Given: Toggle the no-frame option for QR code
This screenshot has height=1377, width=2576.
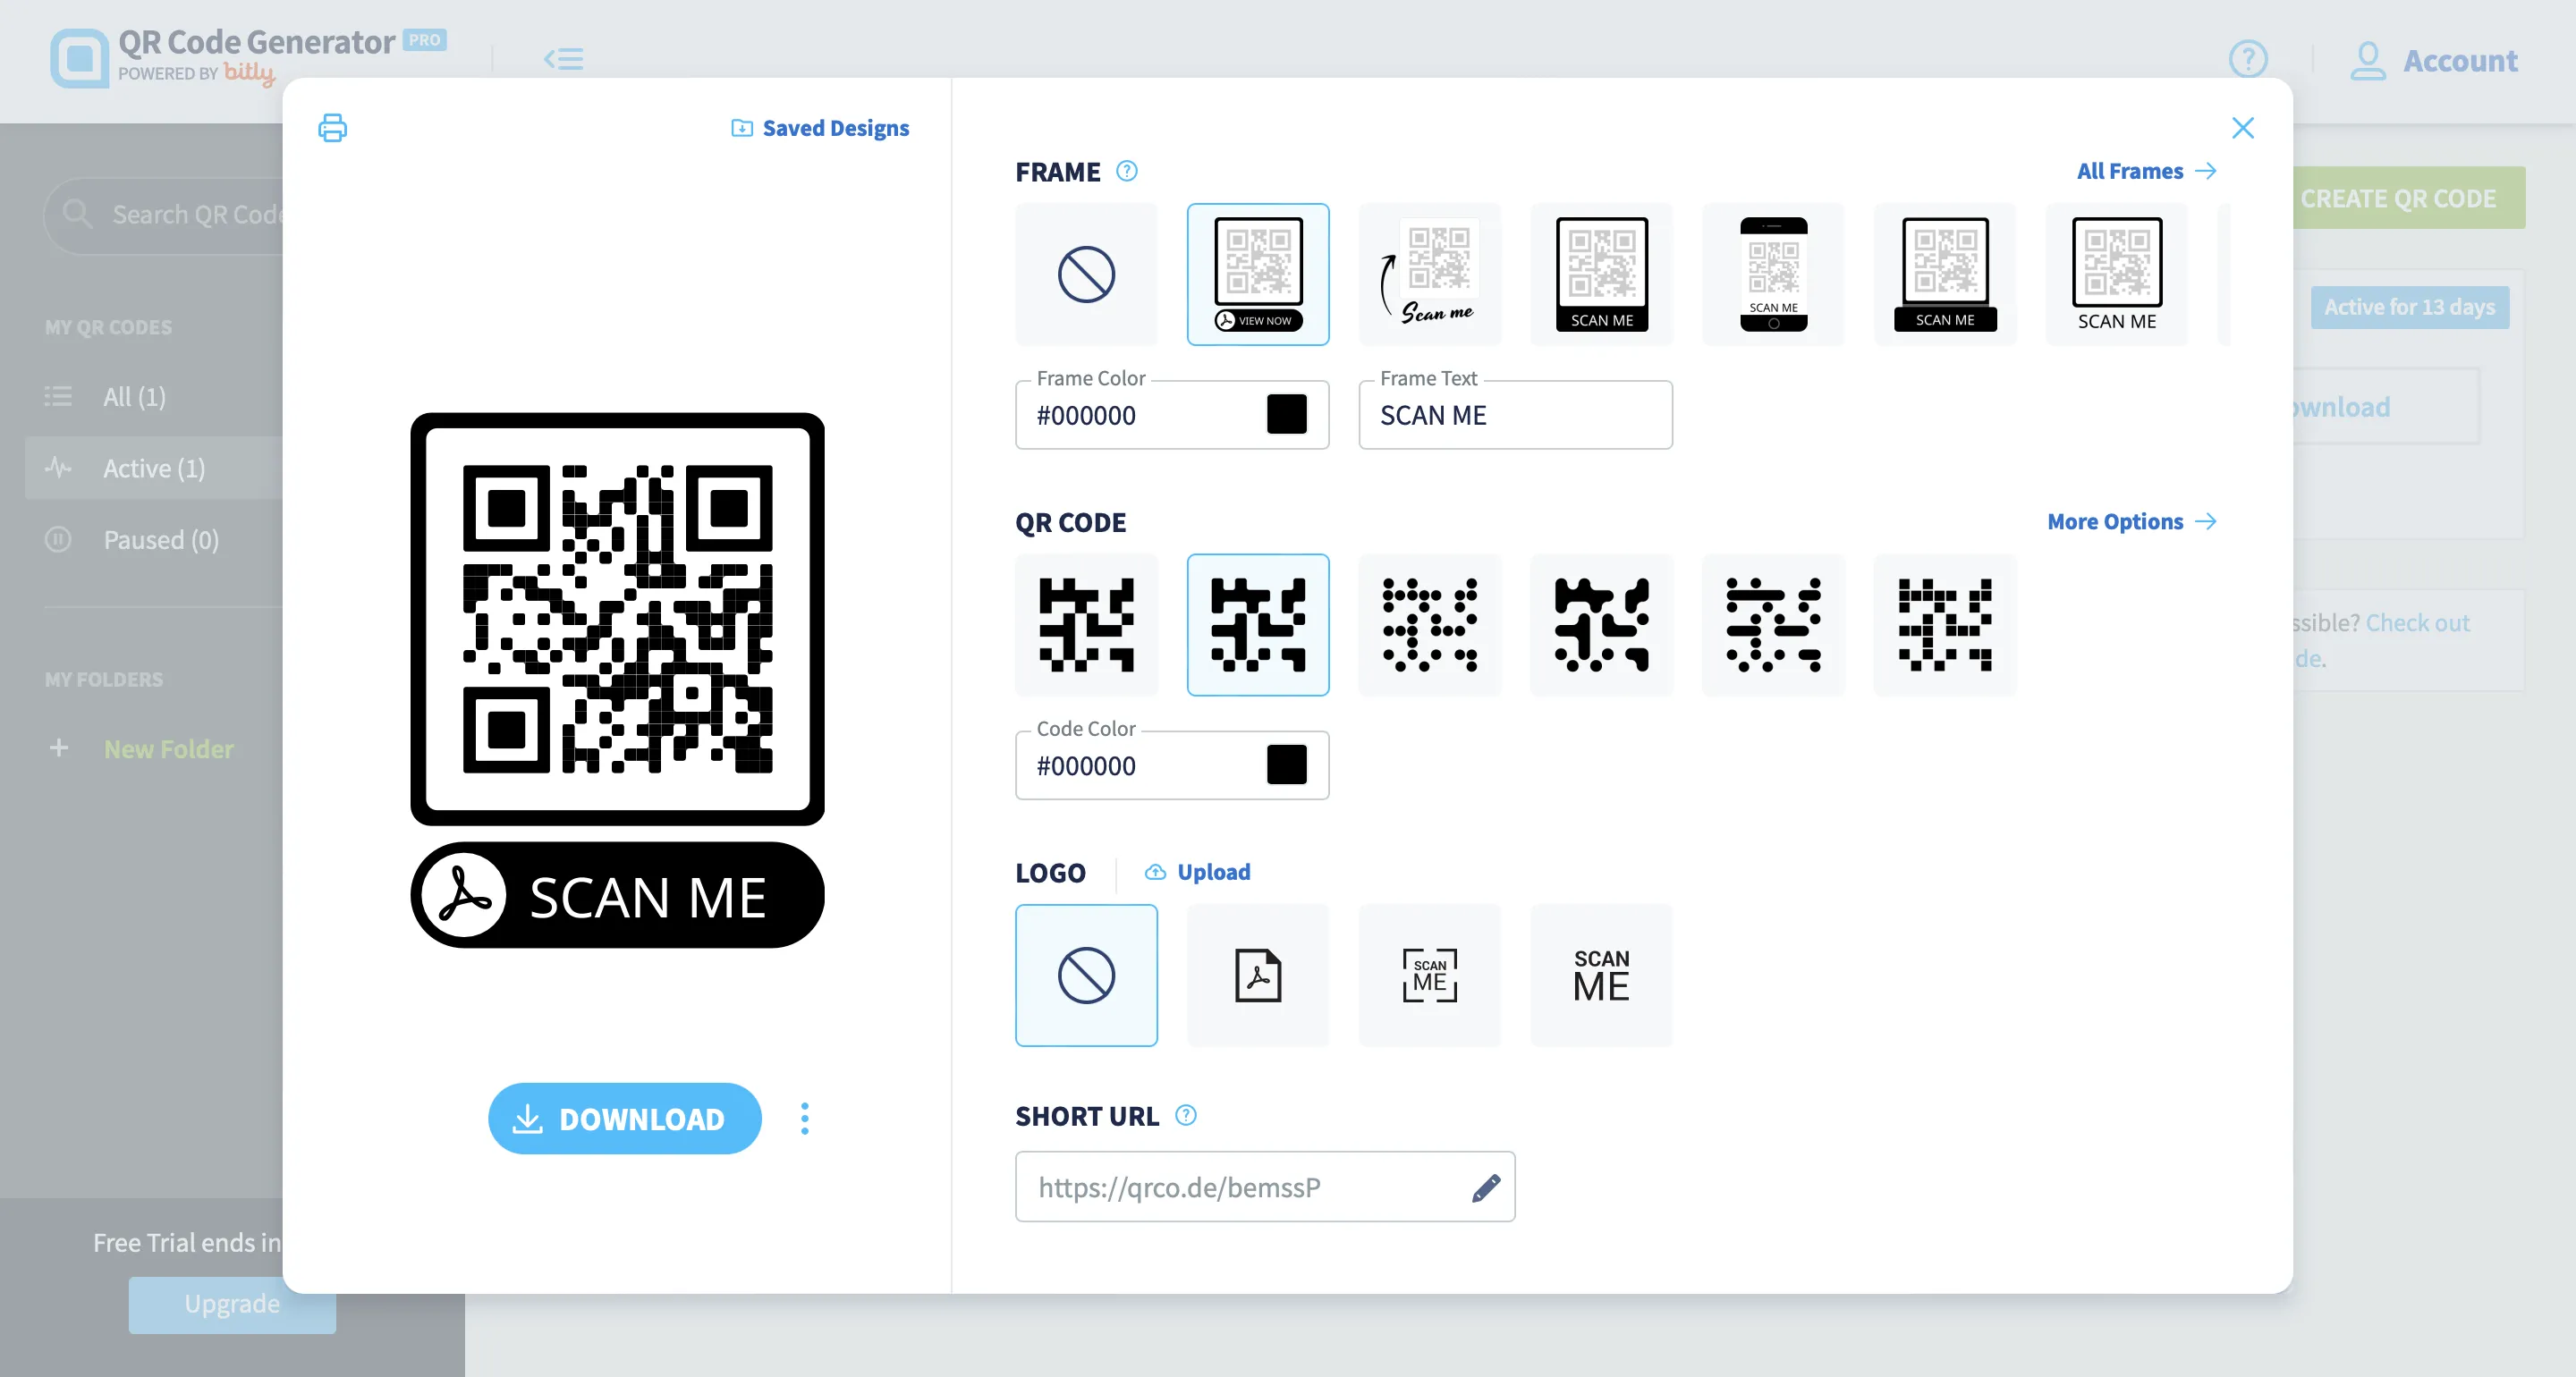Looking at the screenshot, I should click(1085, 271).
